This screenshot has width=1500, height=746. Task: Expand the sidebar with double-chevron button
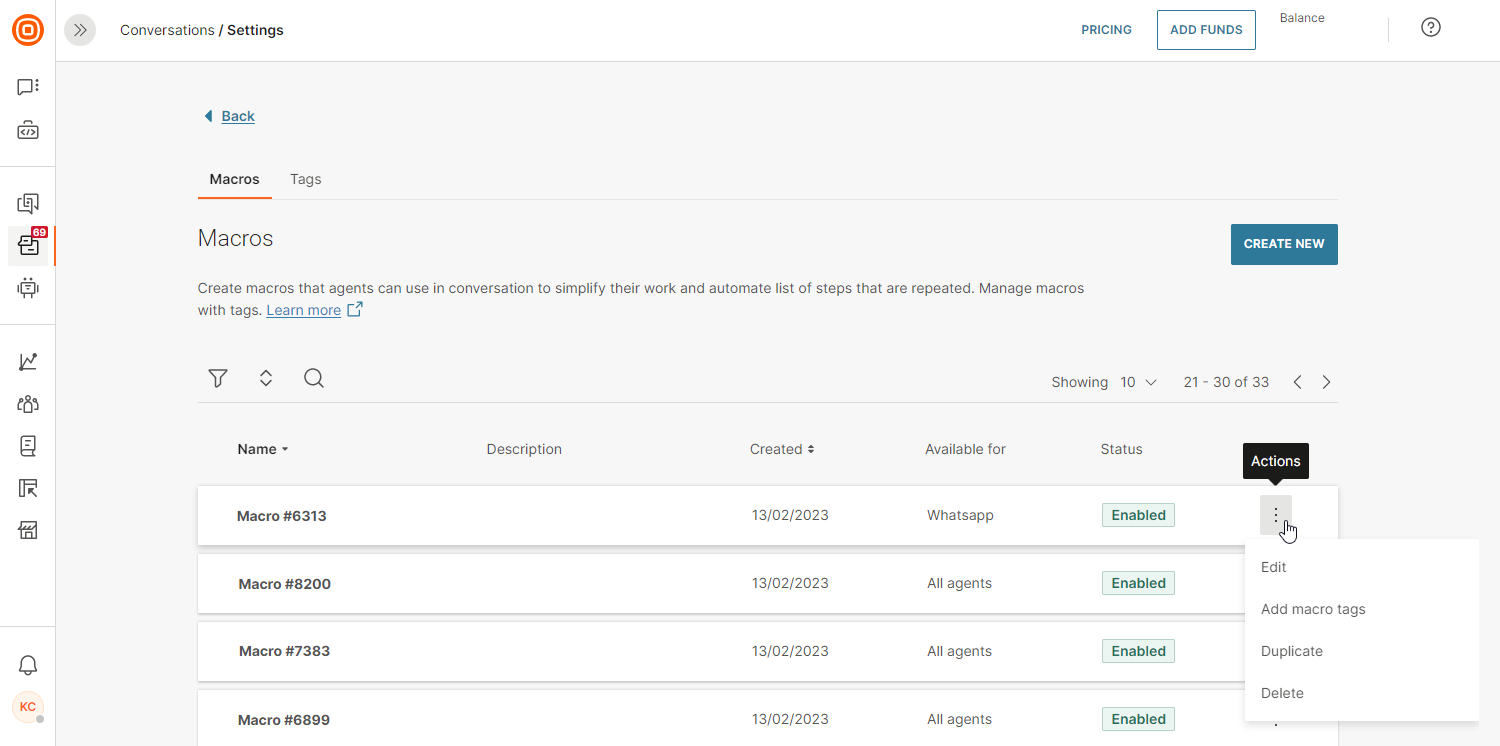pyautogui.click(x=80, y=30)
